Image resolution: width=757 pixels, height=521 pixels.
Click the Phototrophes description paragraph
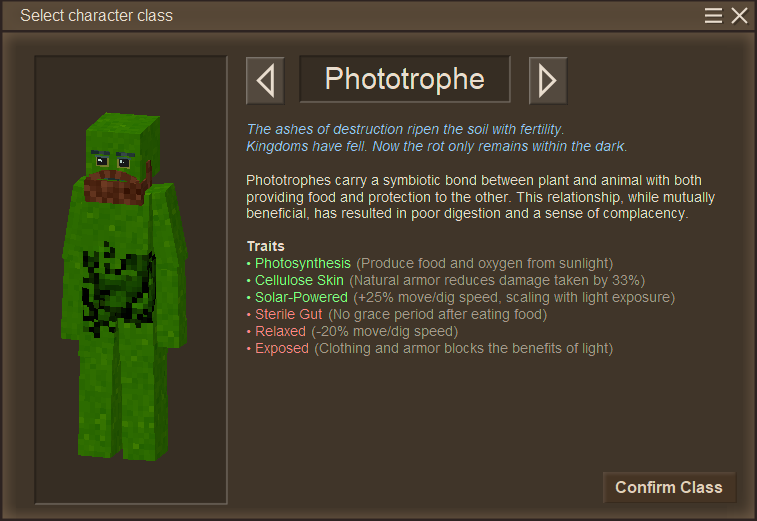[x=480, y=197]
